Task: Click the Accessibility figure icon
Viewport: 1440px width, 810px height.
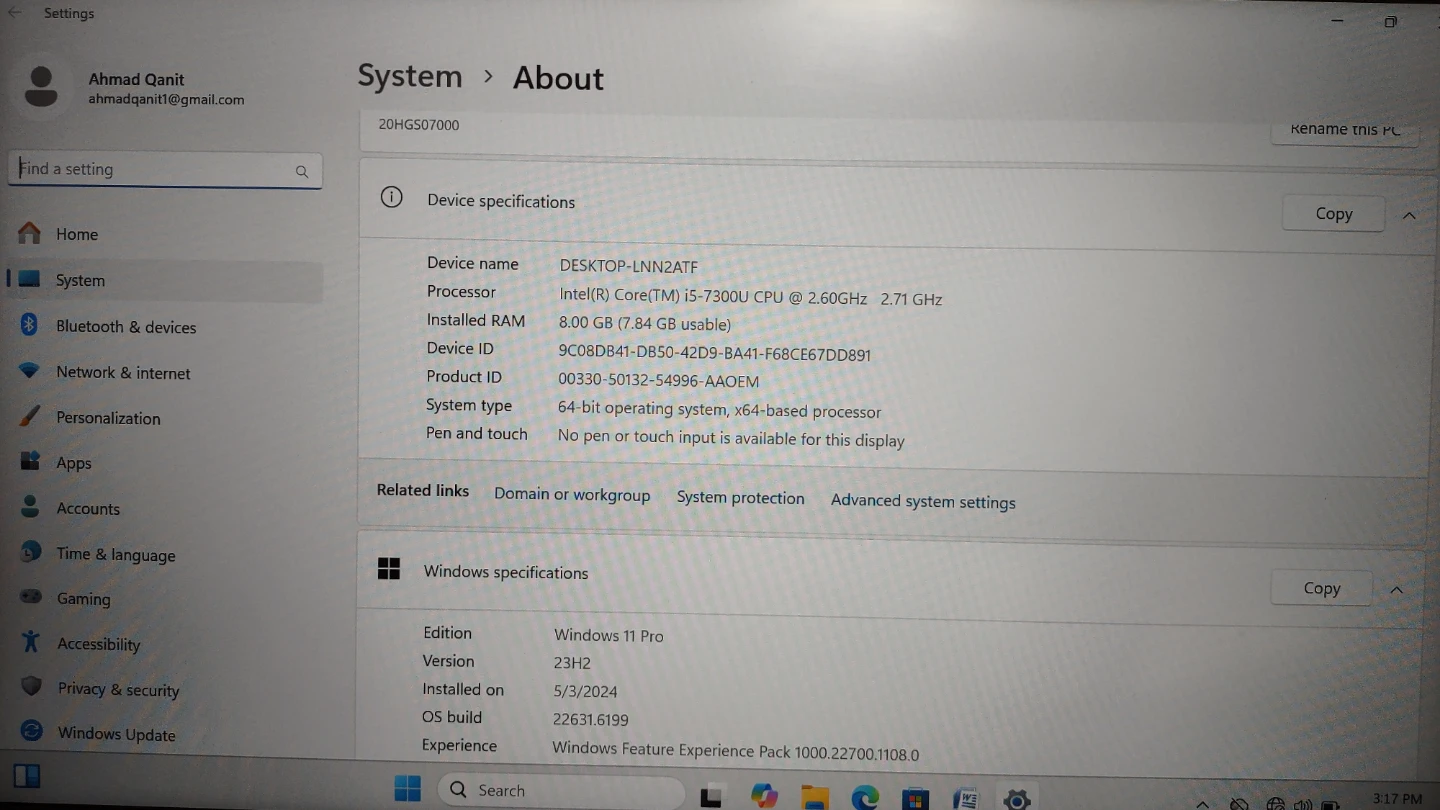Action: click(x=31, y=642)
